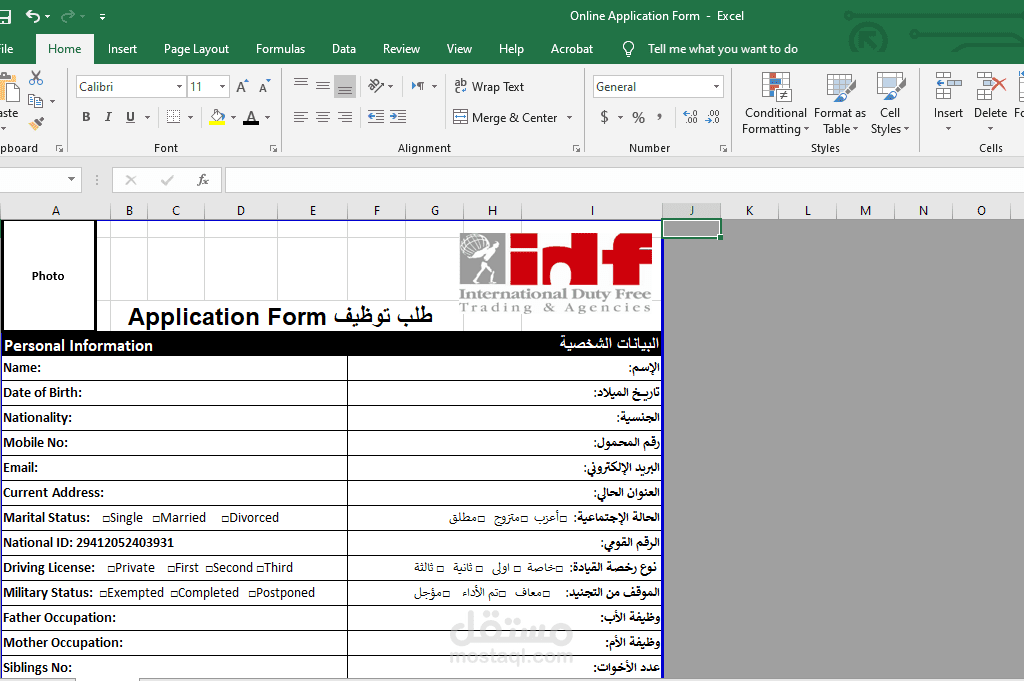The image size is (1024, 681).
Task: Apply italic formatting to selection
Action: [x=107, y=117]
